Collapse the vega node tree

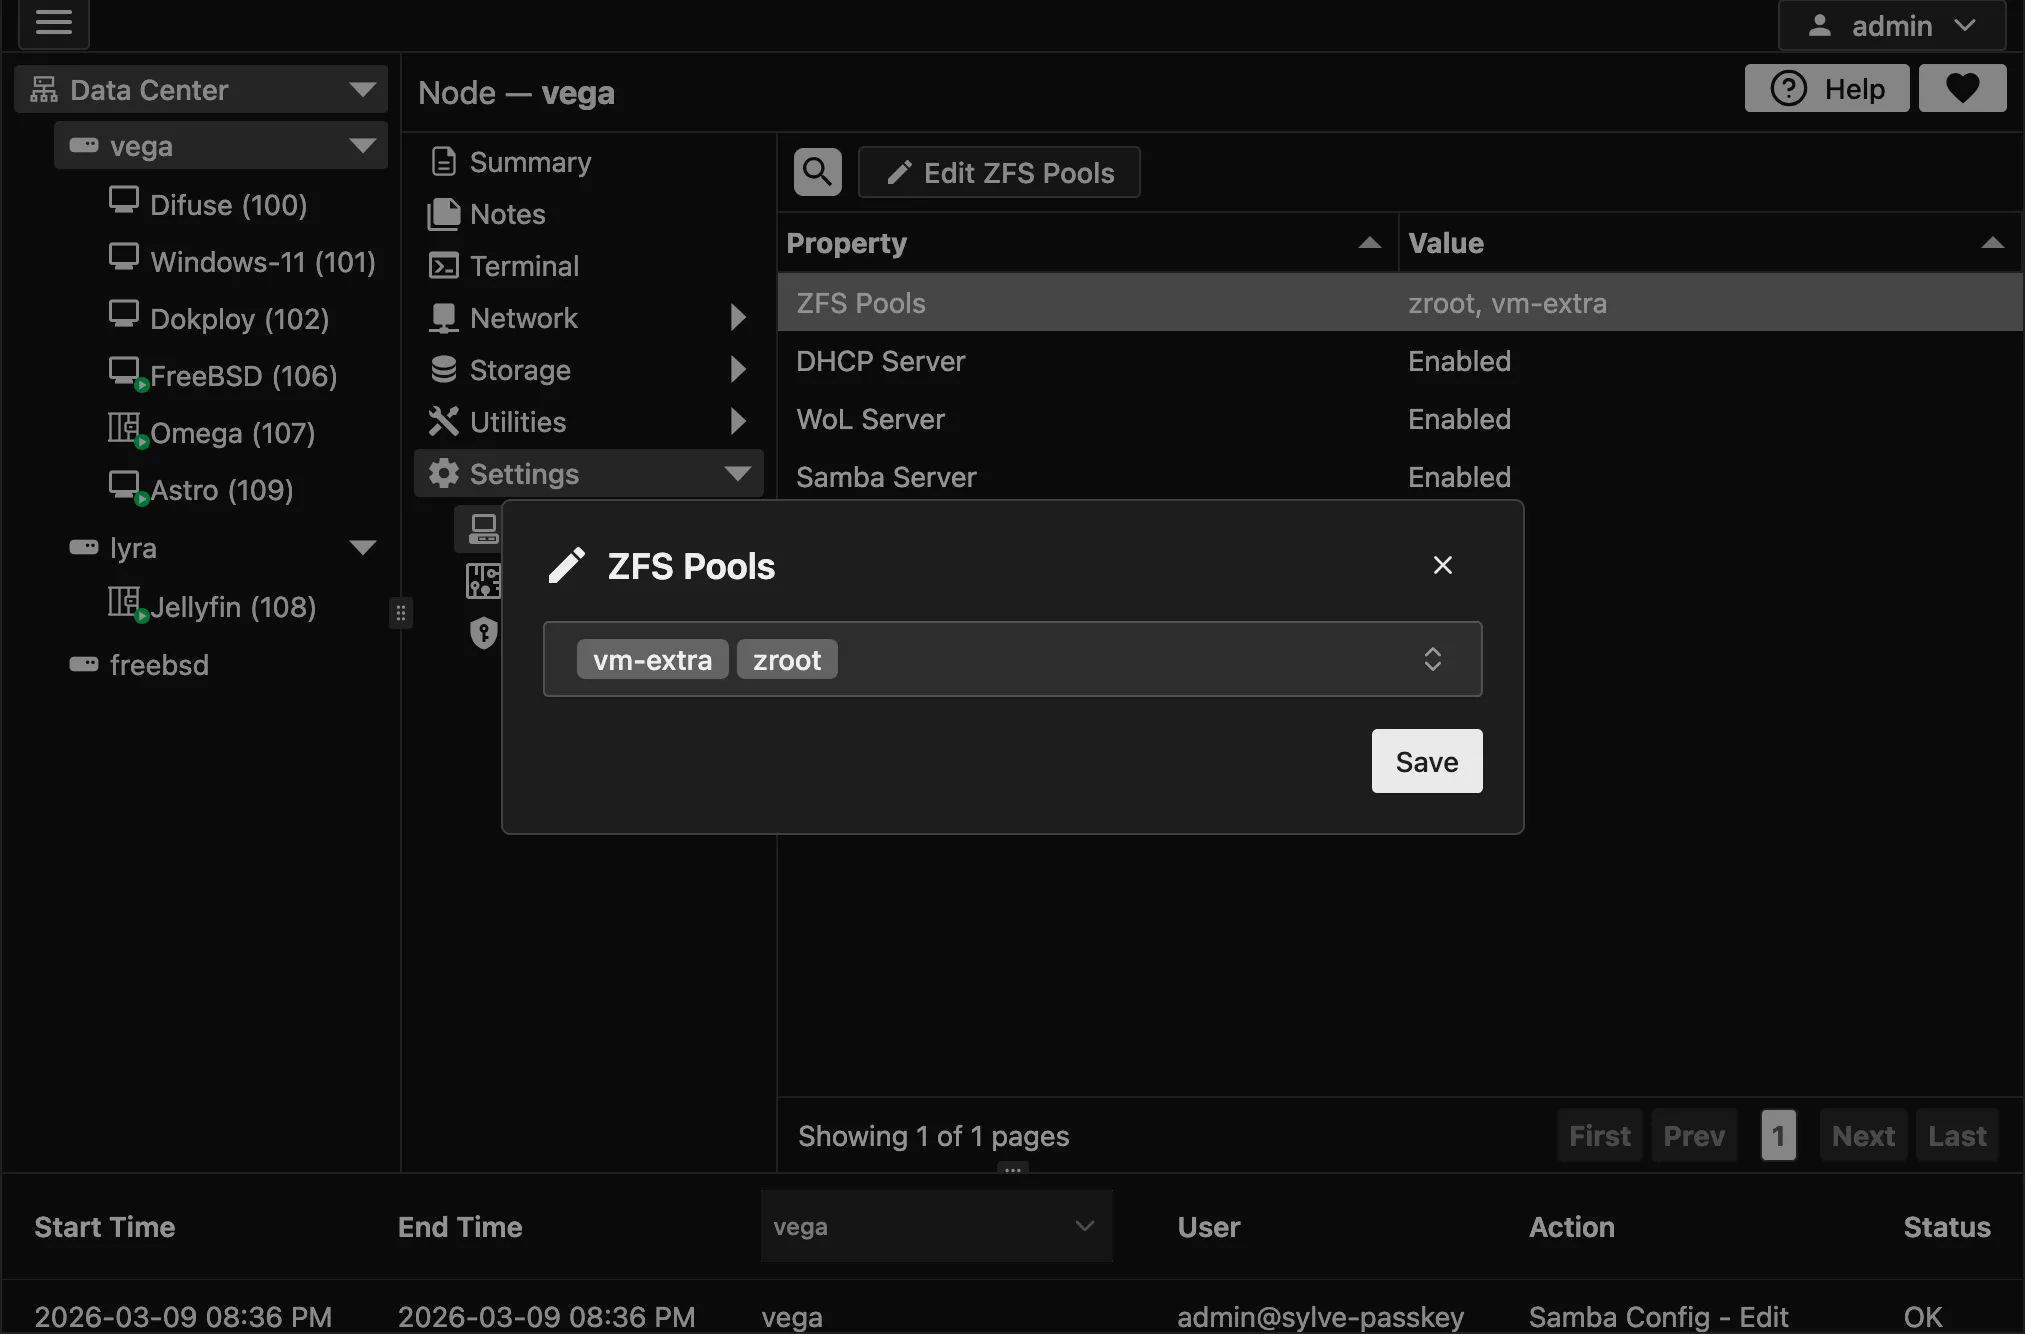tap(362, 145)
